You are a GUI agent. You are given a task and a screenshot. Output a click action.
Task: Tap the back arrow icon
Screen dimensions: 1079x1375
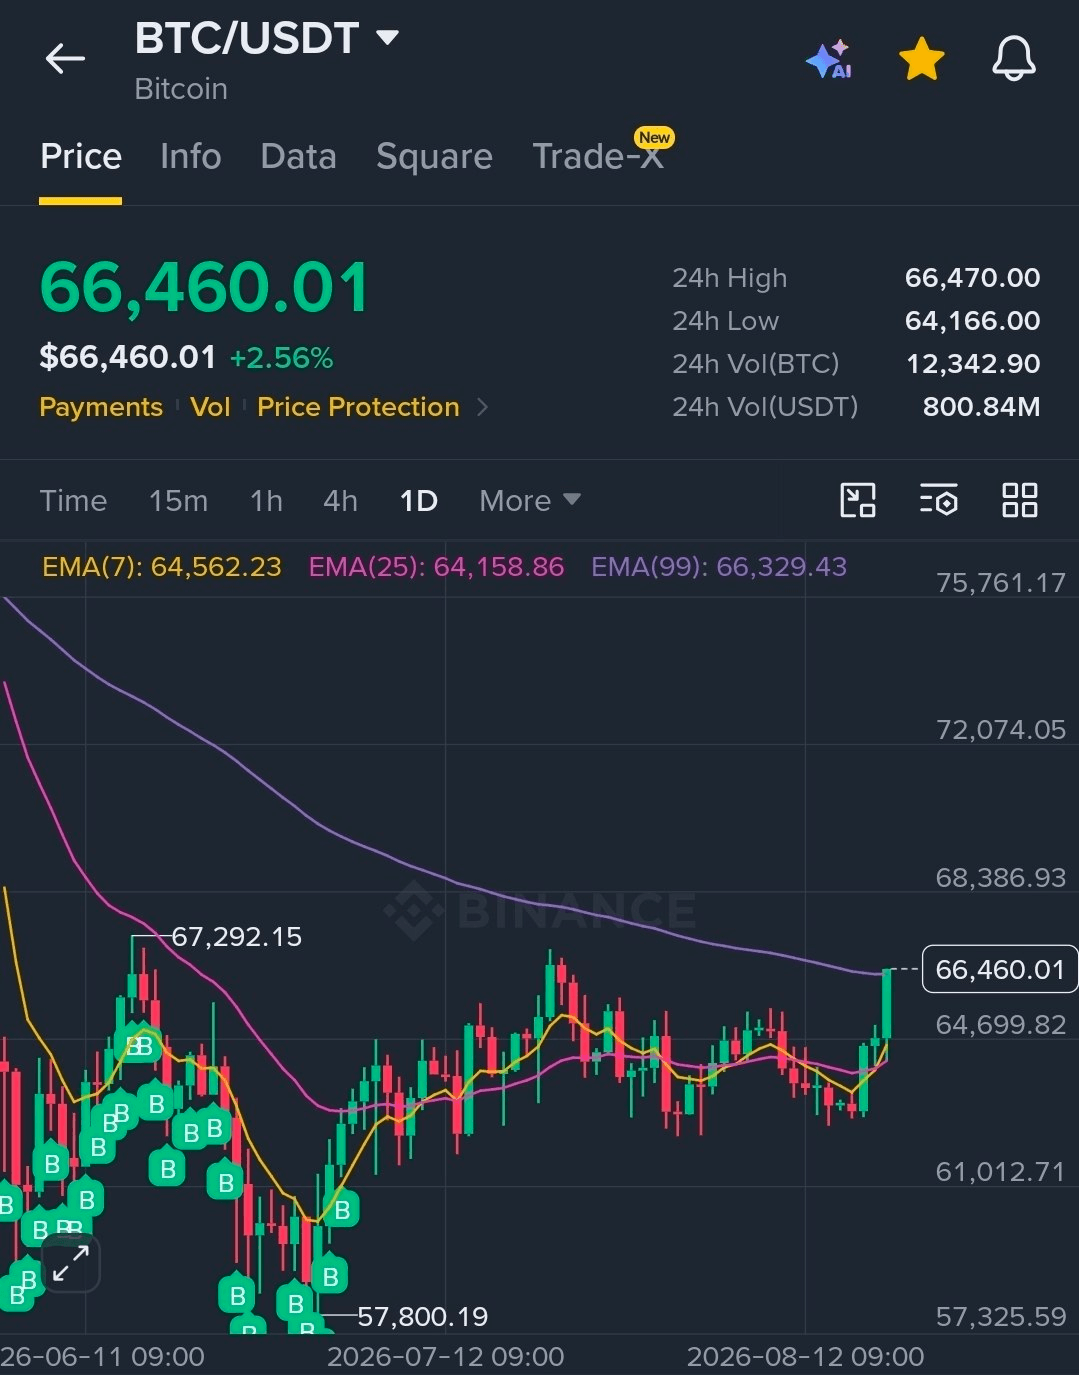point(65,59)
